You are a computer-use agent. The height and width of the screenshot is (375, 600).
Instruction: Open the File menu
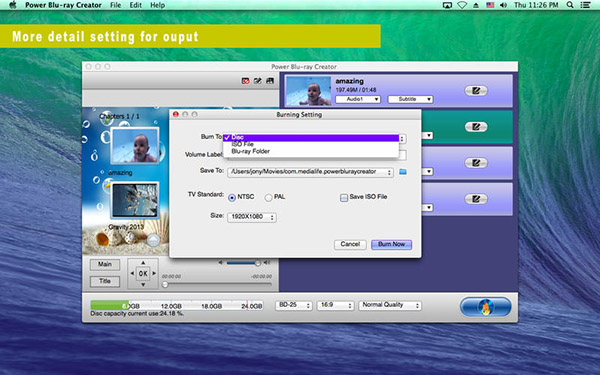pyautogui.click(x=115, y=5)
